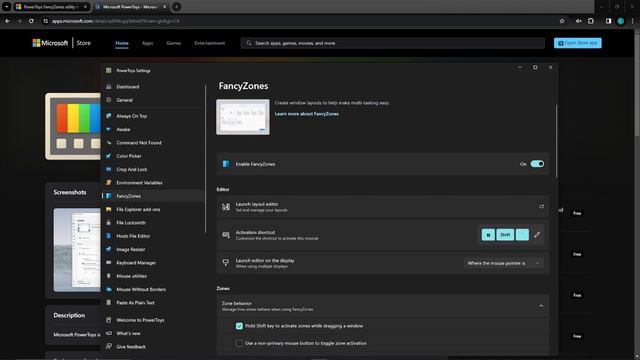Open external link icon on Launch layout editor
The image size is (640, 360).
coord(542,207)
